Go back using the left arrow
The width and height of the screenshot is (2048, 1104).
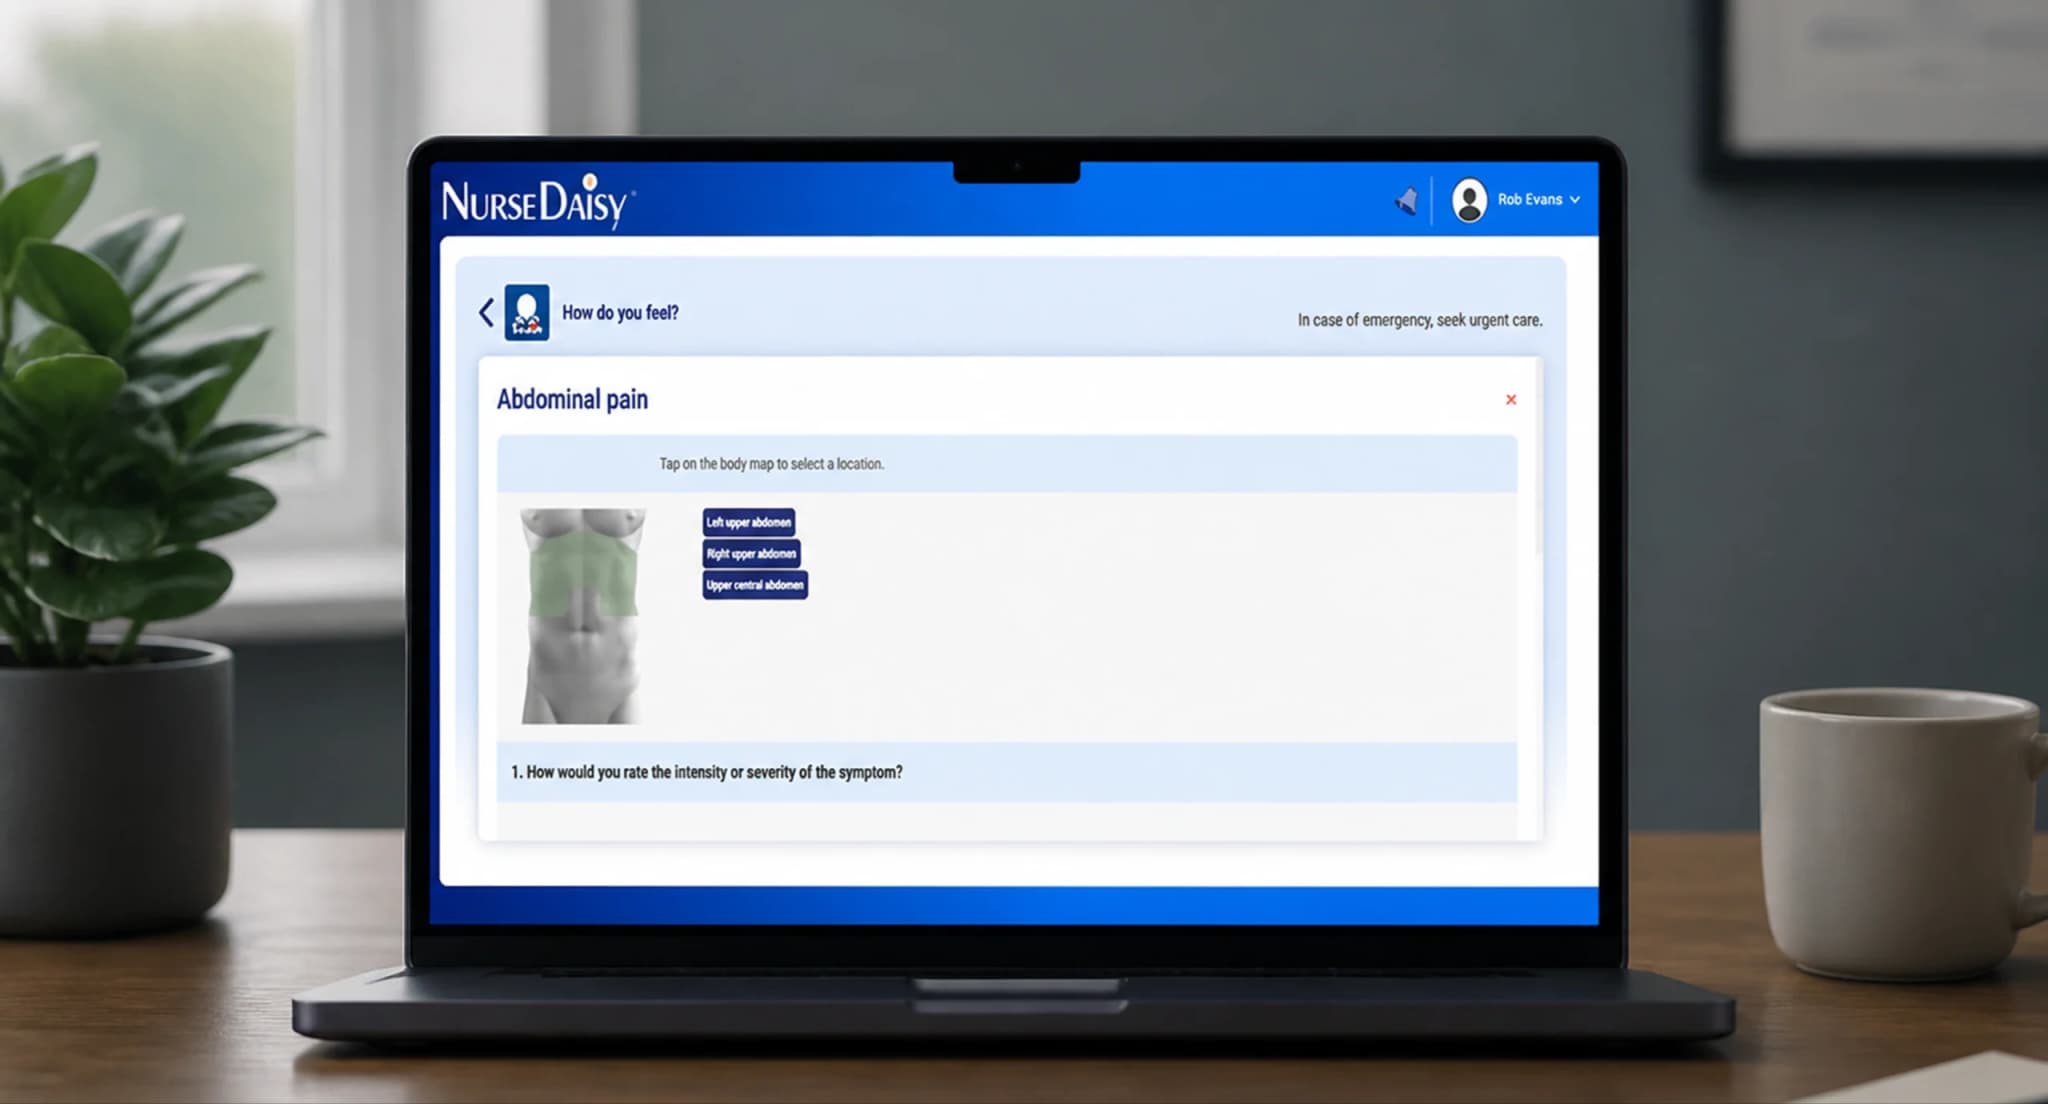(x=486, y=313)
